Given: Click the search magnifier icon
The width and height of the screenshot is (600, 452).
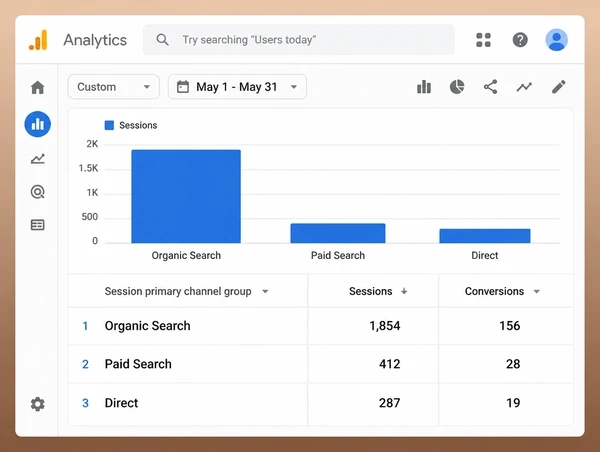Looking at the screenshot, I should pos(162,40).
